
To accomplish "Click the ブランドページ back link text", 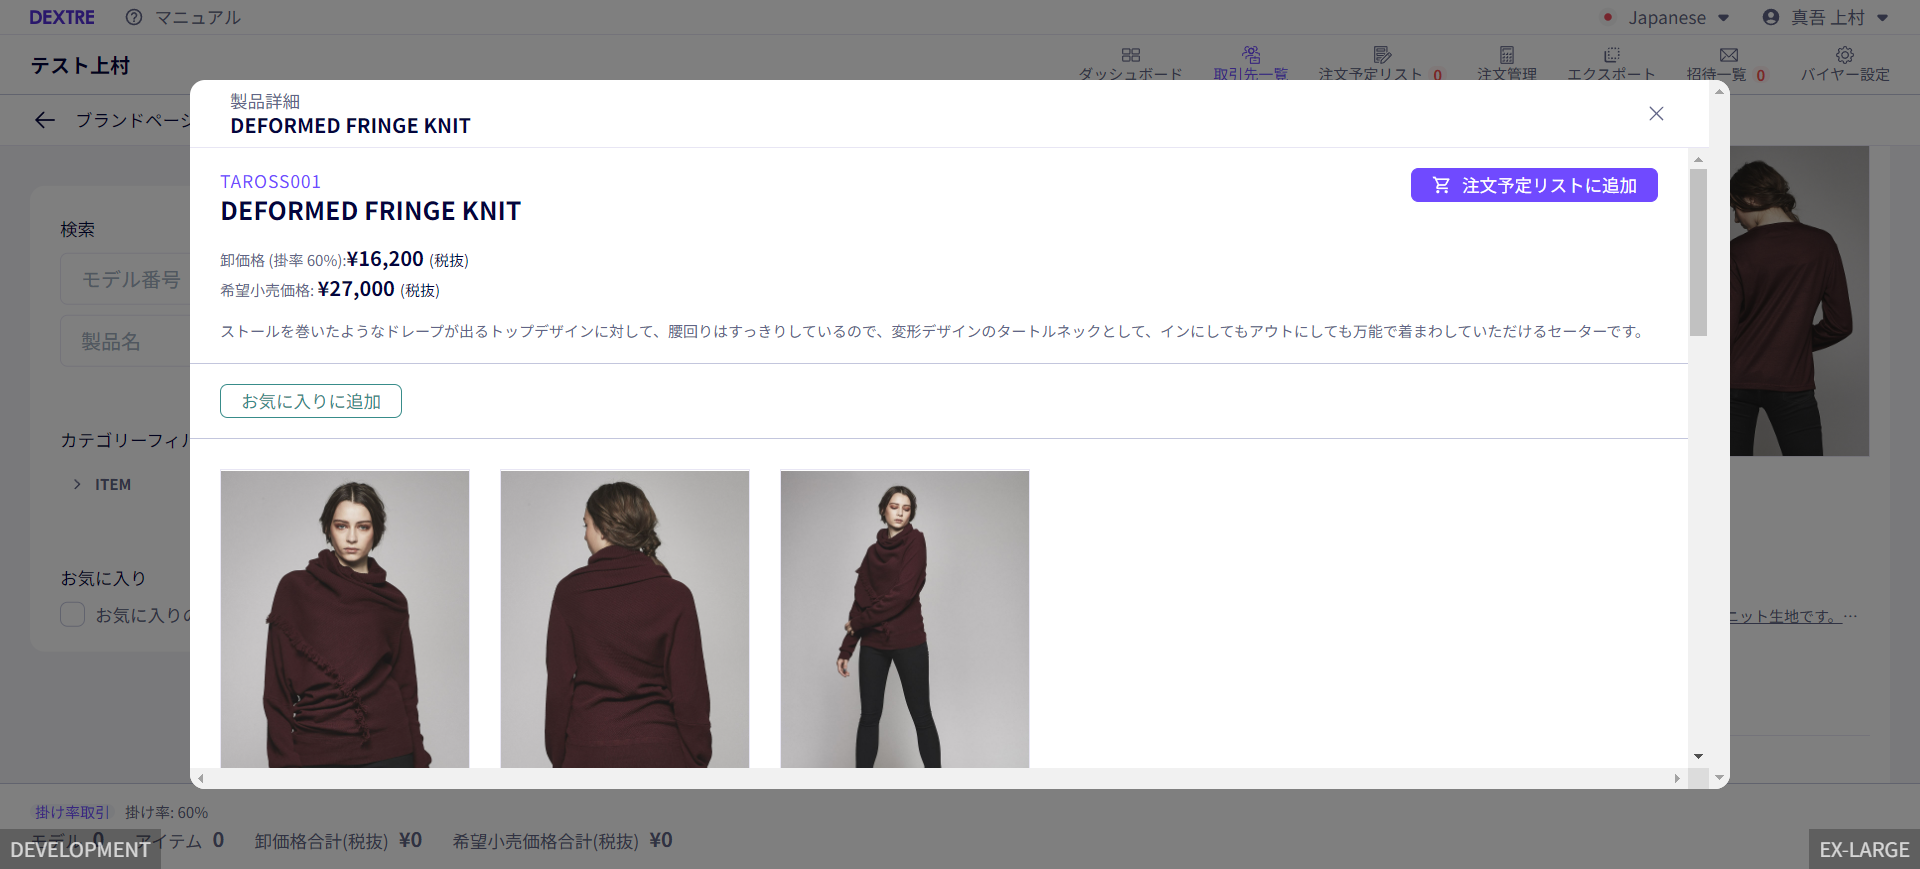I will pyautogui.click(x=133, y=120).
